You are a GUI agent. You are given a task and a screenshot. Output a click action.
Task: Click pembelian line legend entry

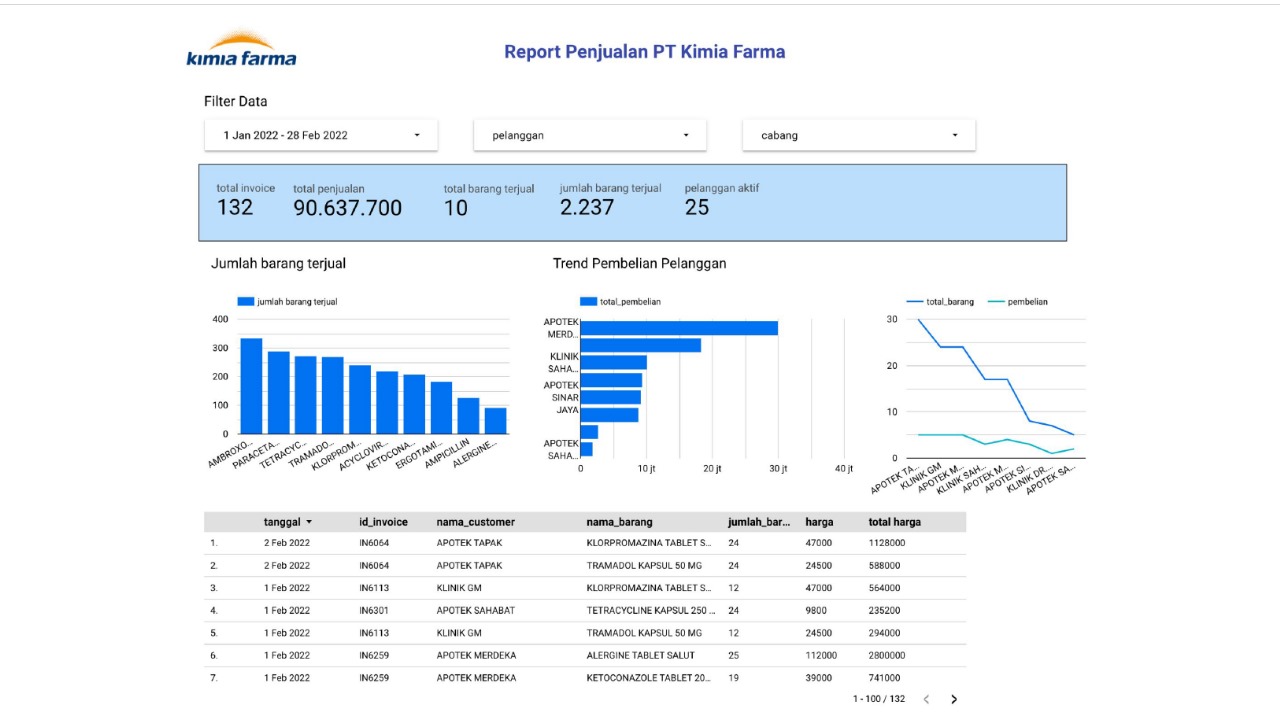coord(1018,301)
